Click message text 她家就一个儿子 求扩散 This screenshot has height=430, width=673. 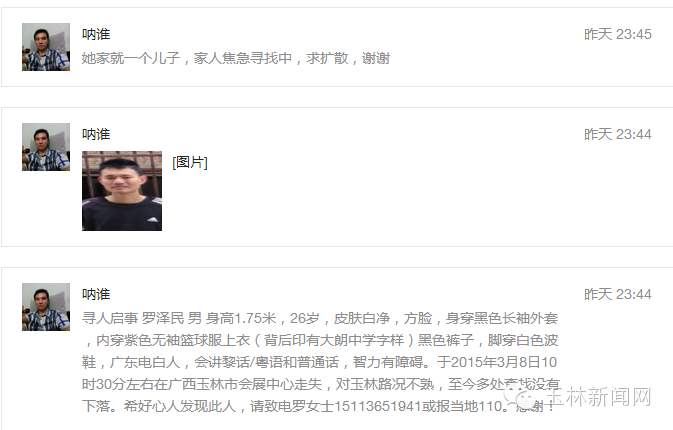[236, 58]
